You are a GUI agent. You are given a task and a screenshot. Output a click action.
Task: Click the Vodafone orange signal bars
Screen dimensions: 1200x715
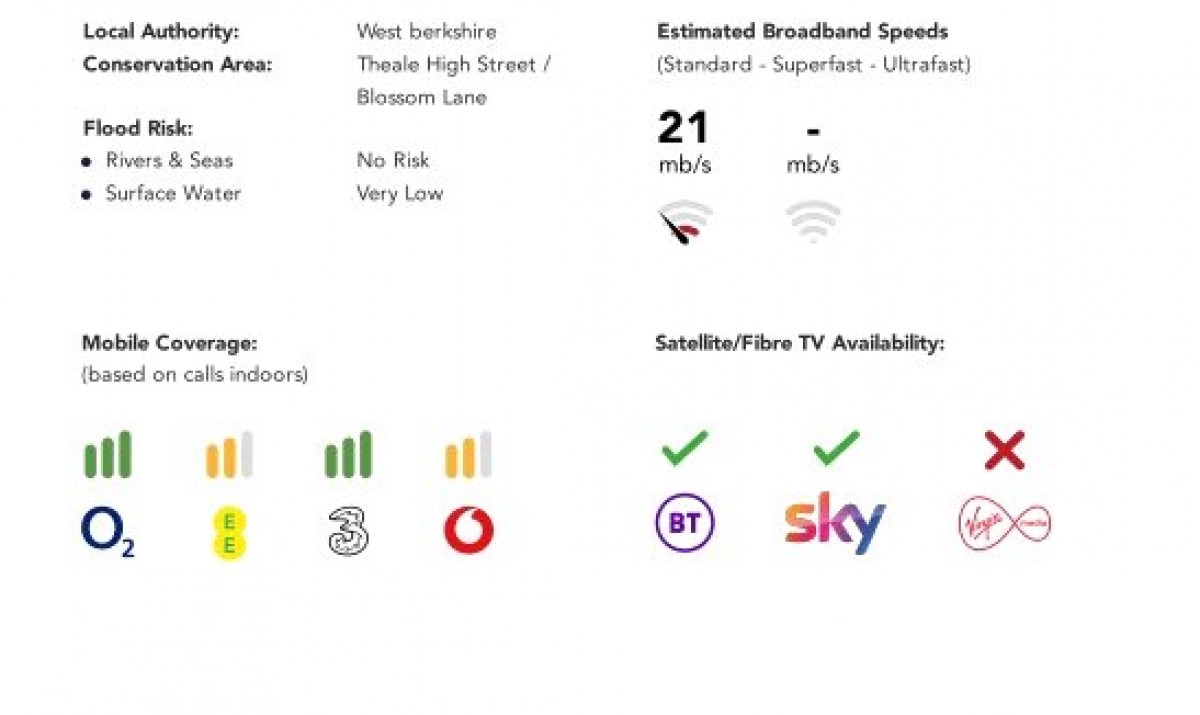click(x=468, y=455)
